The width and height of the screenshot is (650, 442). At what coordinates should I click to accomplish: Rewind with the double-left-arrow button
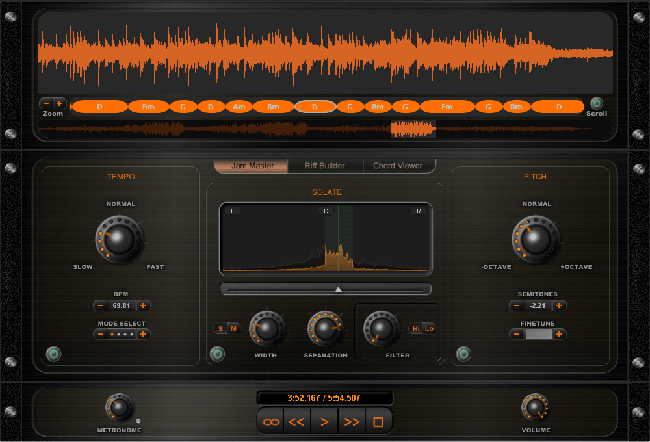coord(297,422)
